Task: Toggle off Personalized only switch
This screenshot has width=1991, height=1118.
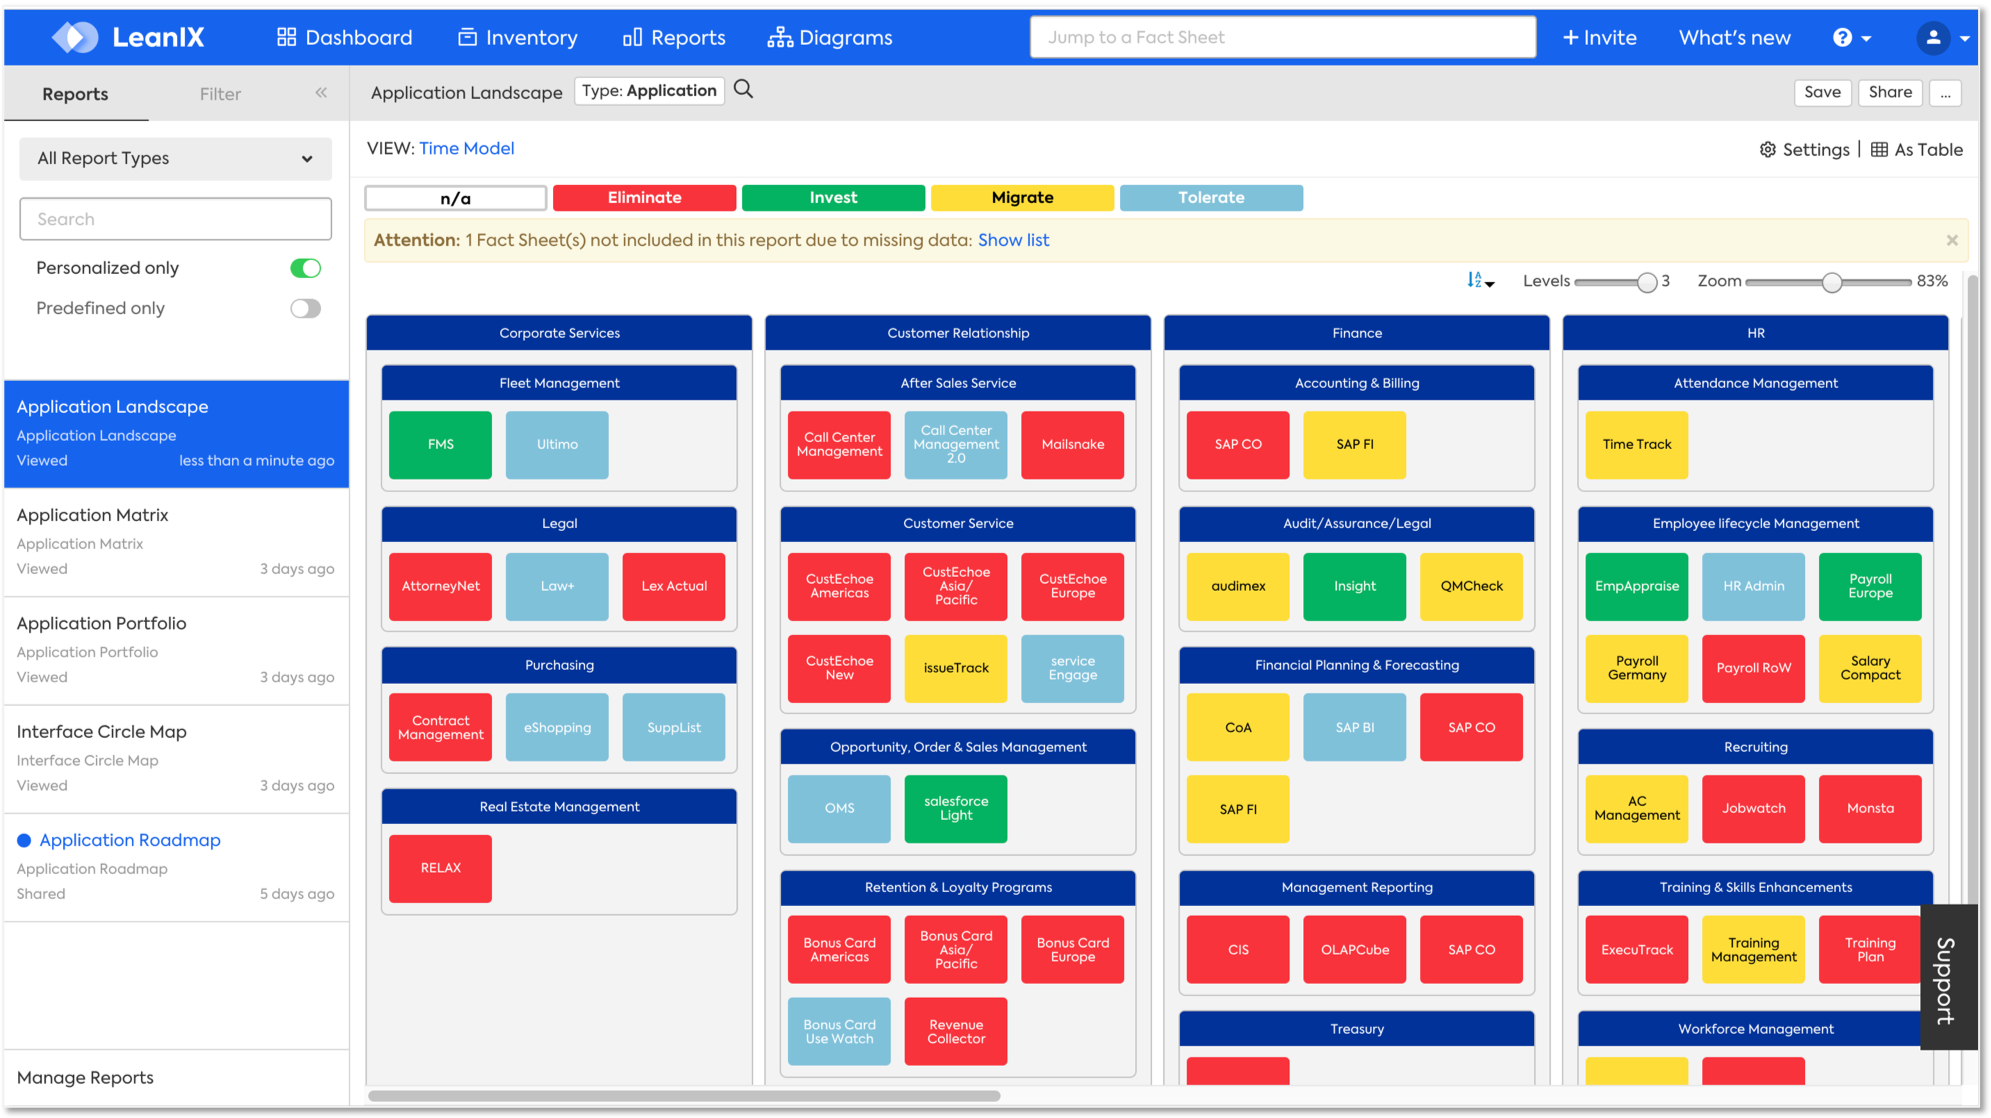Action: click(x=305, y=268)
